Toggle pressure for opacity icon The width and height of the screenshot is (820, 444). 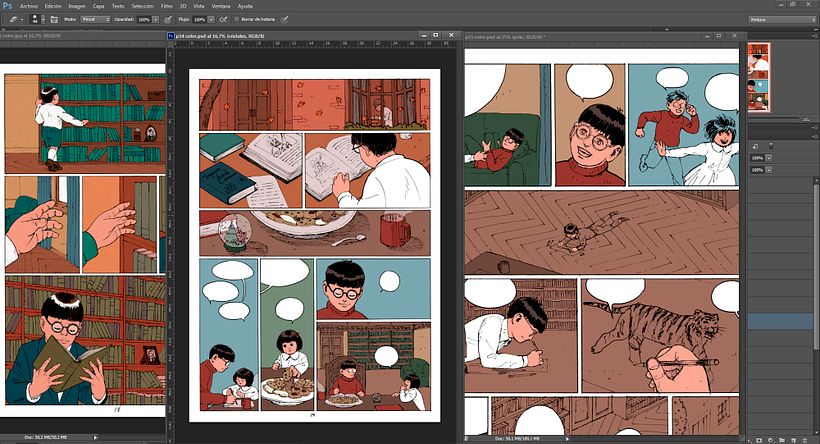click(x=168, y=19)
